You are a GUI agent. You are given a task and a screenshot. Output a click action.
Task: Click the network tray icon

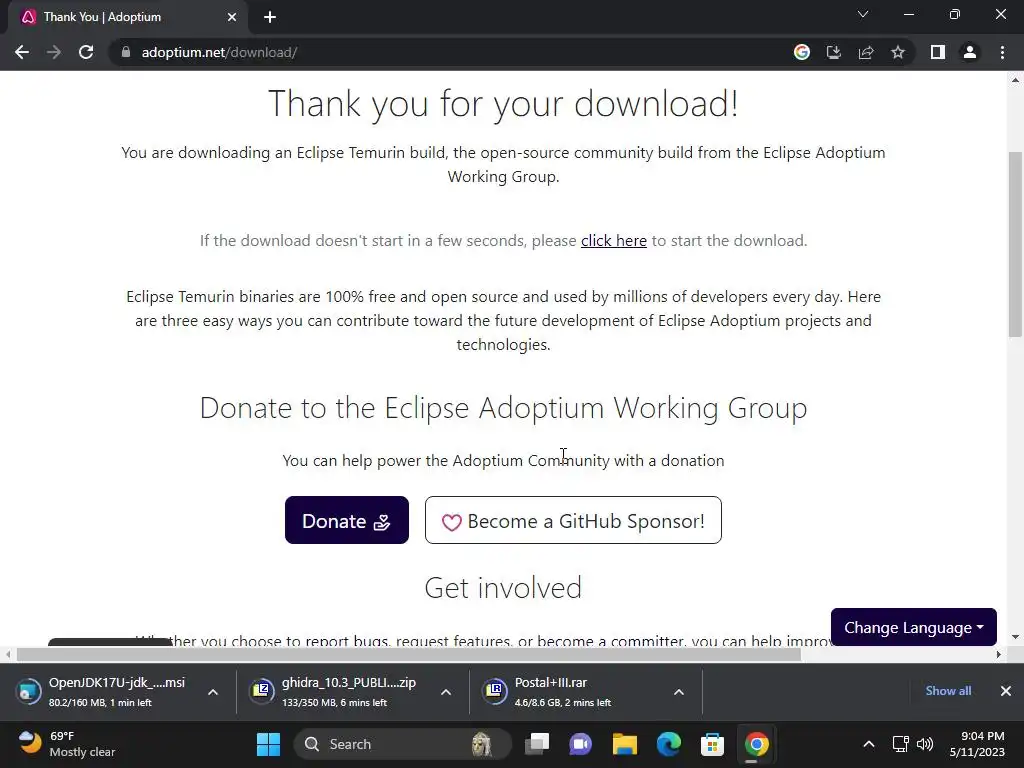[x=901, y=744]
